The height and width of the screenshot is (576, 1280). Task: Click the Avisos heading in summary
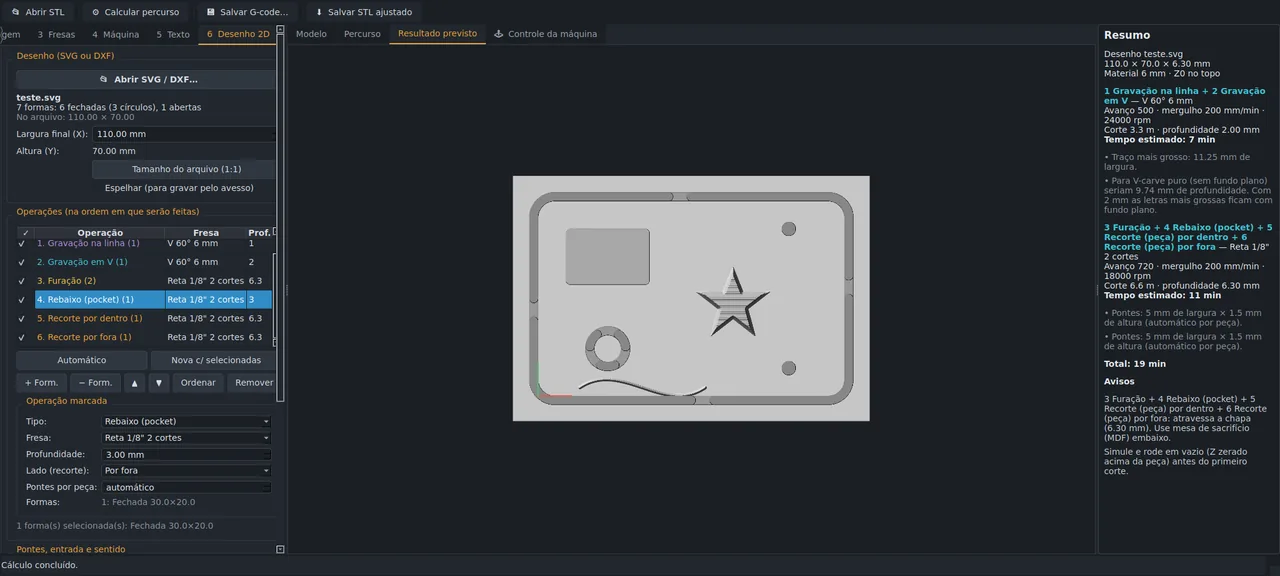coord(1119,381)
